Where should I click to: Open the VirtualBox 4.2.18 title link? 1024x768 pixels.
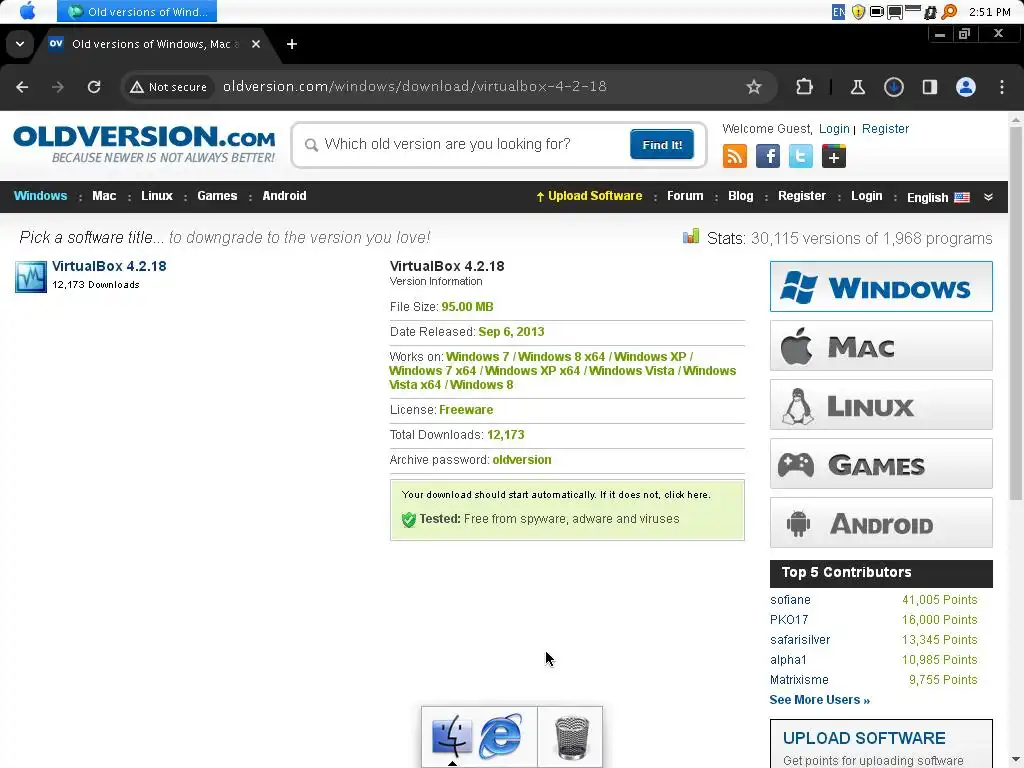tap(109, 266)
